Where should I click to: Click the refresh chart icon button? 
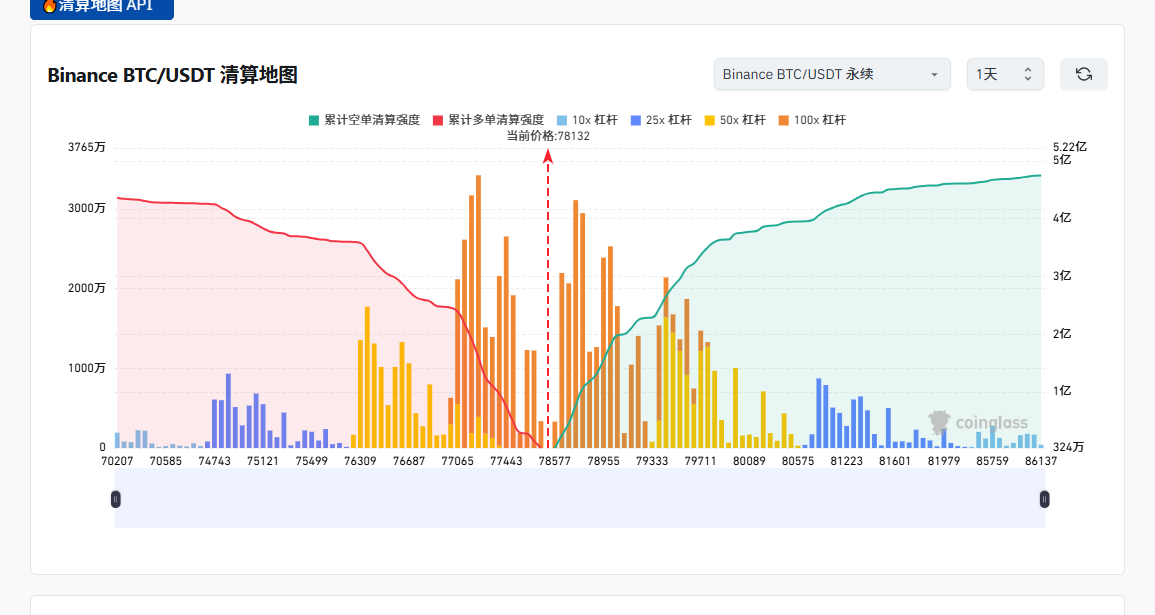(x=1083, y=74)
